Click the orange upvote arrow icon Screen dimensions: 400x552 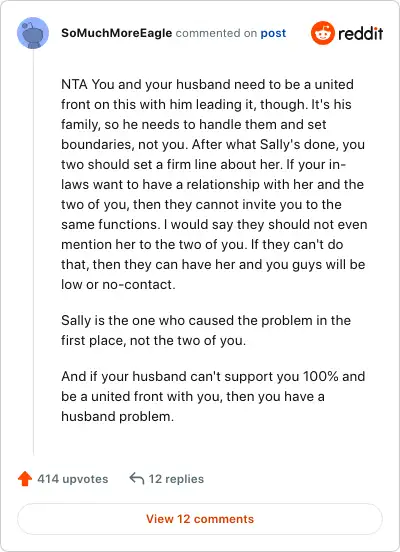coord(25,479)
